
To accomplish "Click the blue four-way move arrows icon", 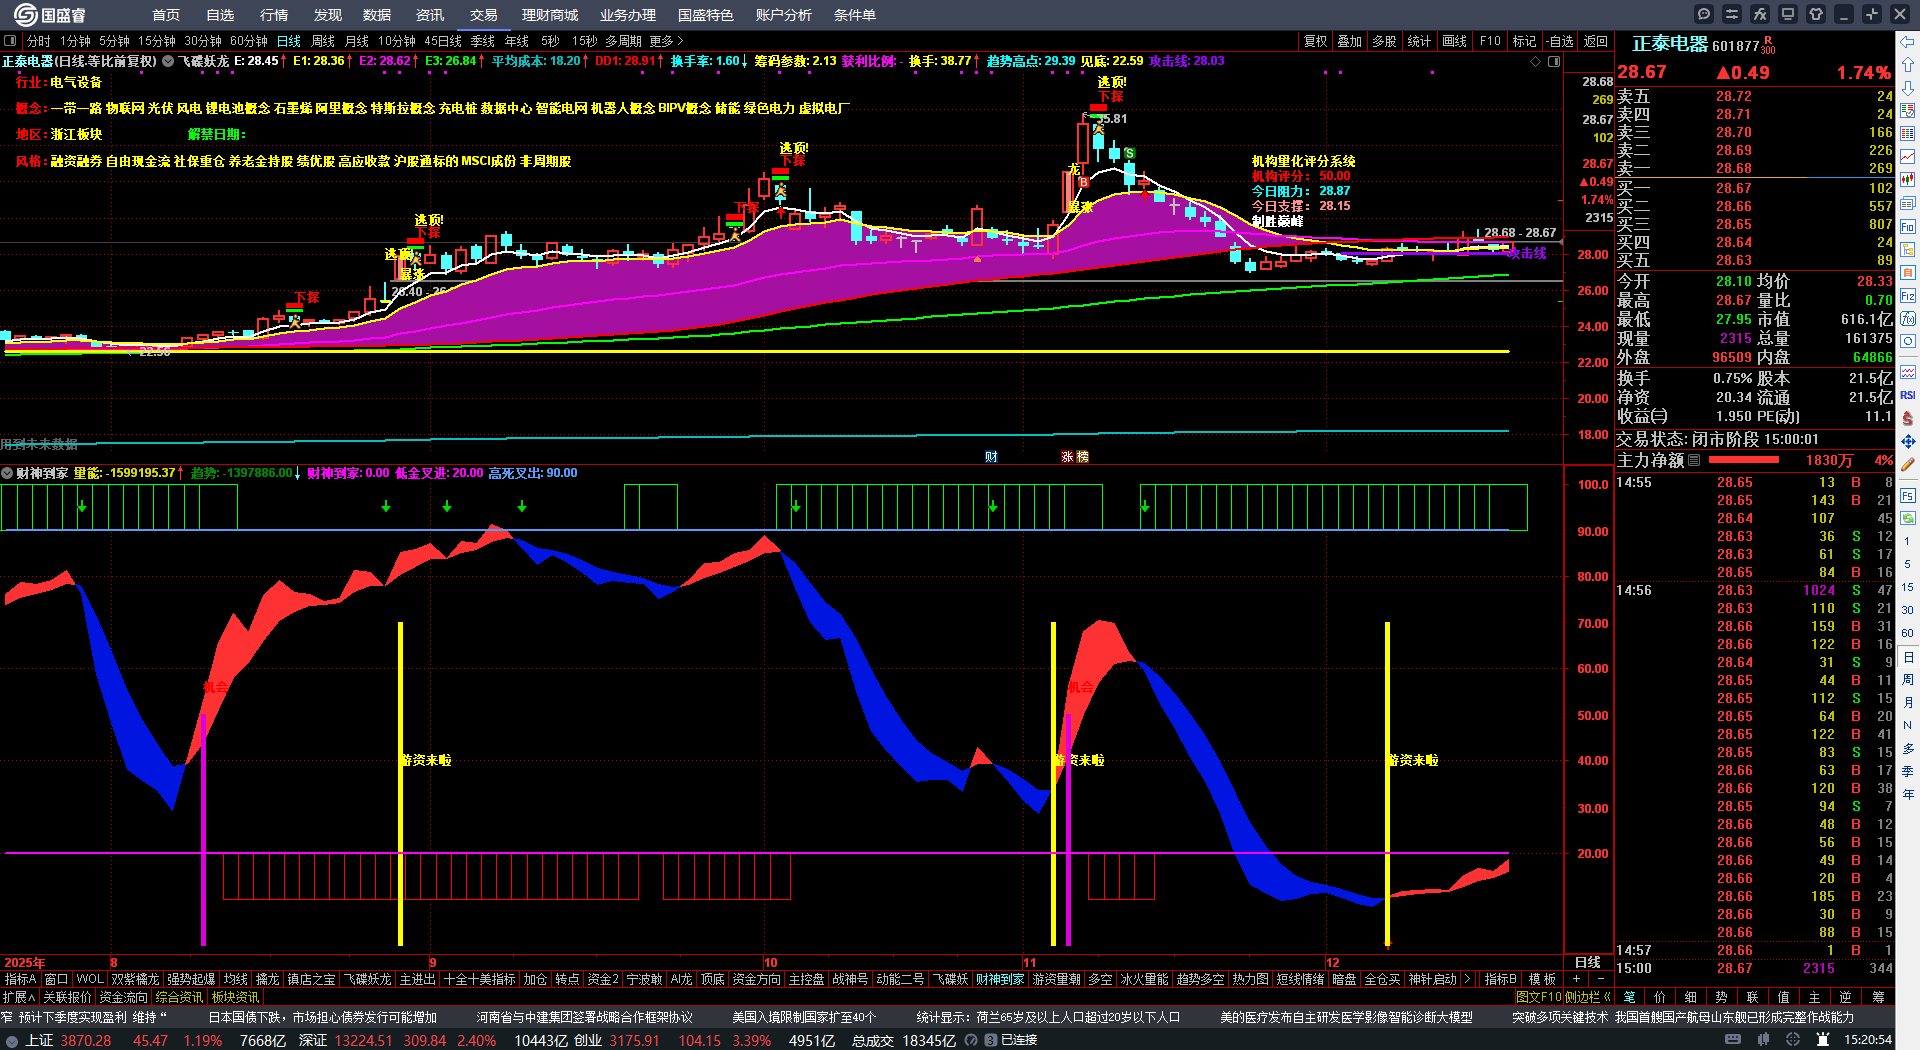I will 1908,441.
